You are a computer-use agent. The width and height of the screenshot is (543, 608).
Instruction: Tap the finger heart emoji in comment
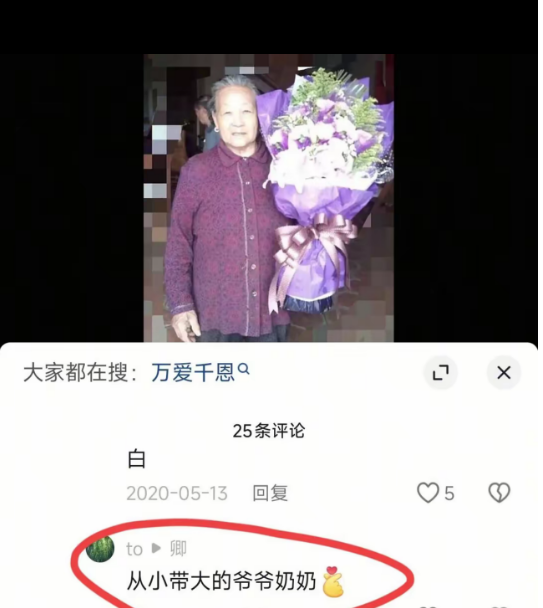pos(333,581)
